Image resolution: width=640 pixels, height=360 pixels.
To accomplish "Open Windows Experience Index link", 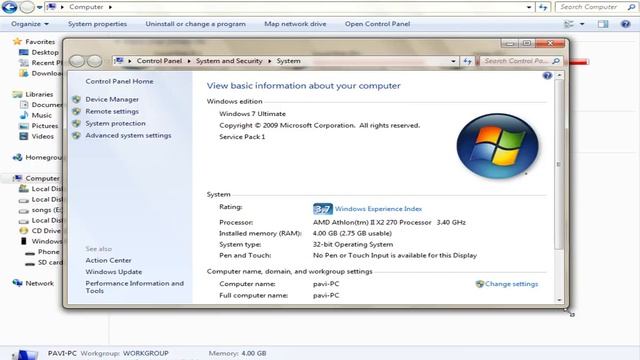I will pos(378,209).
